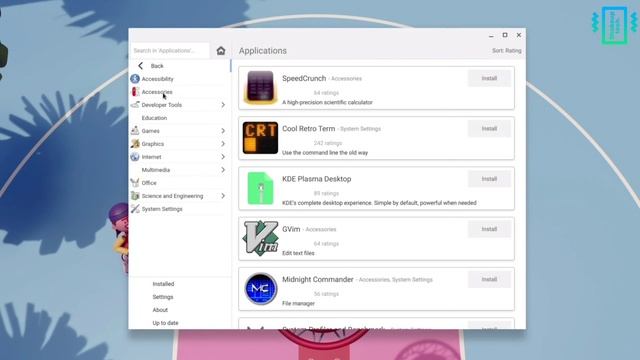The width and height of the screenshot is (640, 360).
Task: Click the Office category icon
Action: pos(135,183)
